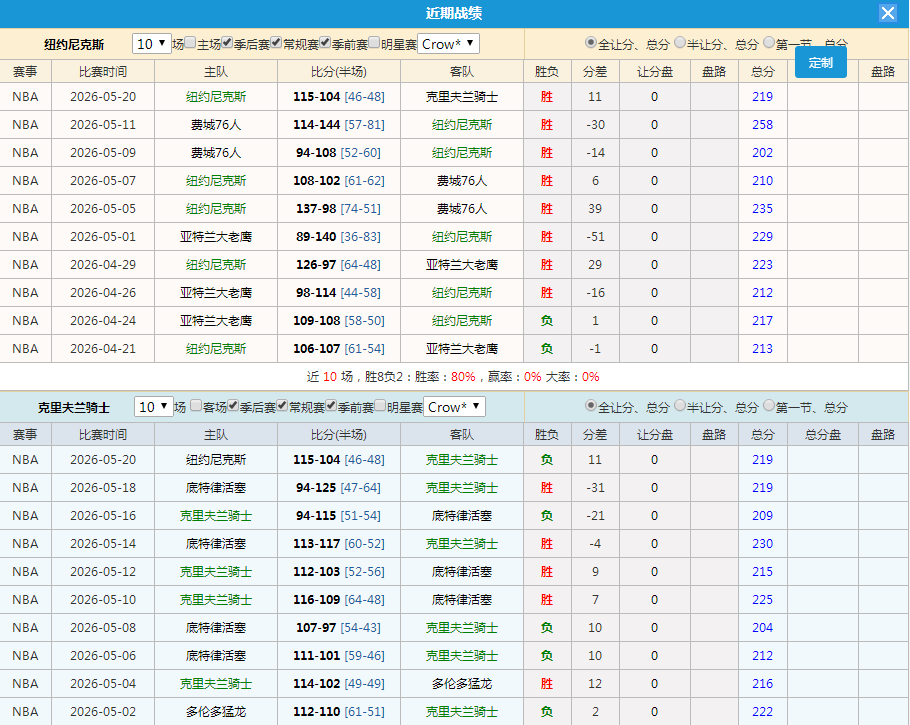This screenshot has height=725, width=910.
Task: Click home team 费城76人 on 2026-05-11
Action: pyautogui.click(x=215, y=125)
